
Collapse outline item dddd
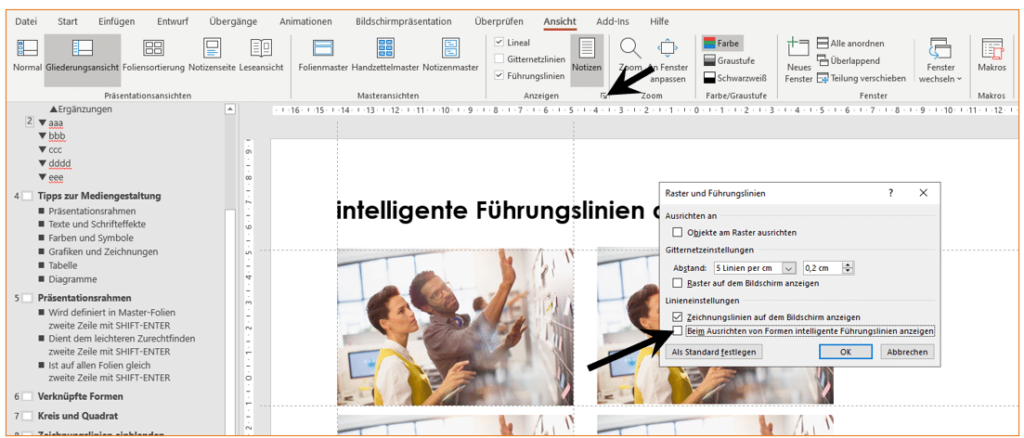click(x=42, y=163)
